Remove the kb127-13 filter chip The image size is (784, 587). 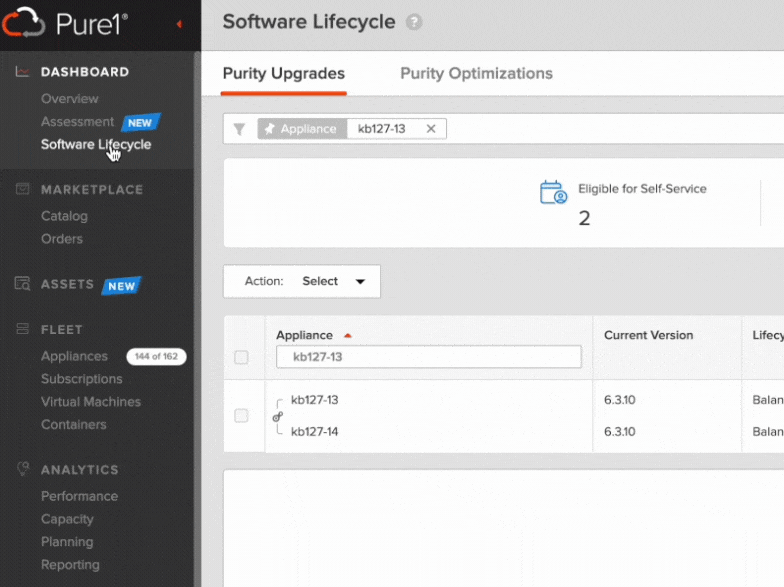point(430,129)
